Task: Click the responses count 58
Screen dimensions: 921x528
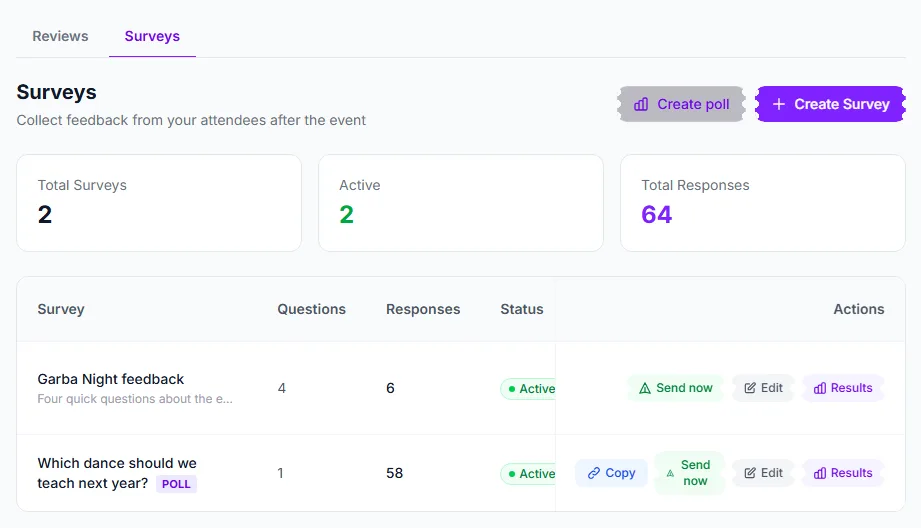Action: [395, 473]
